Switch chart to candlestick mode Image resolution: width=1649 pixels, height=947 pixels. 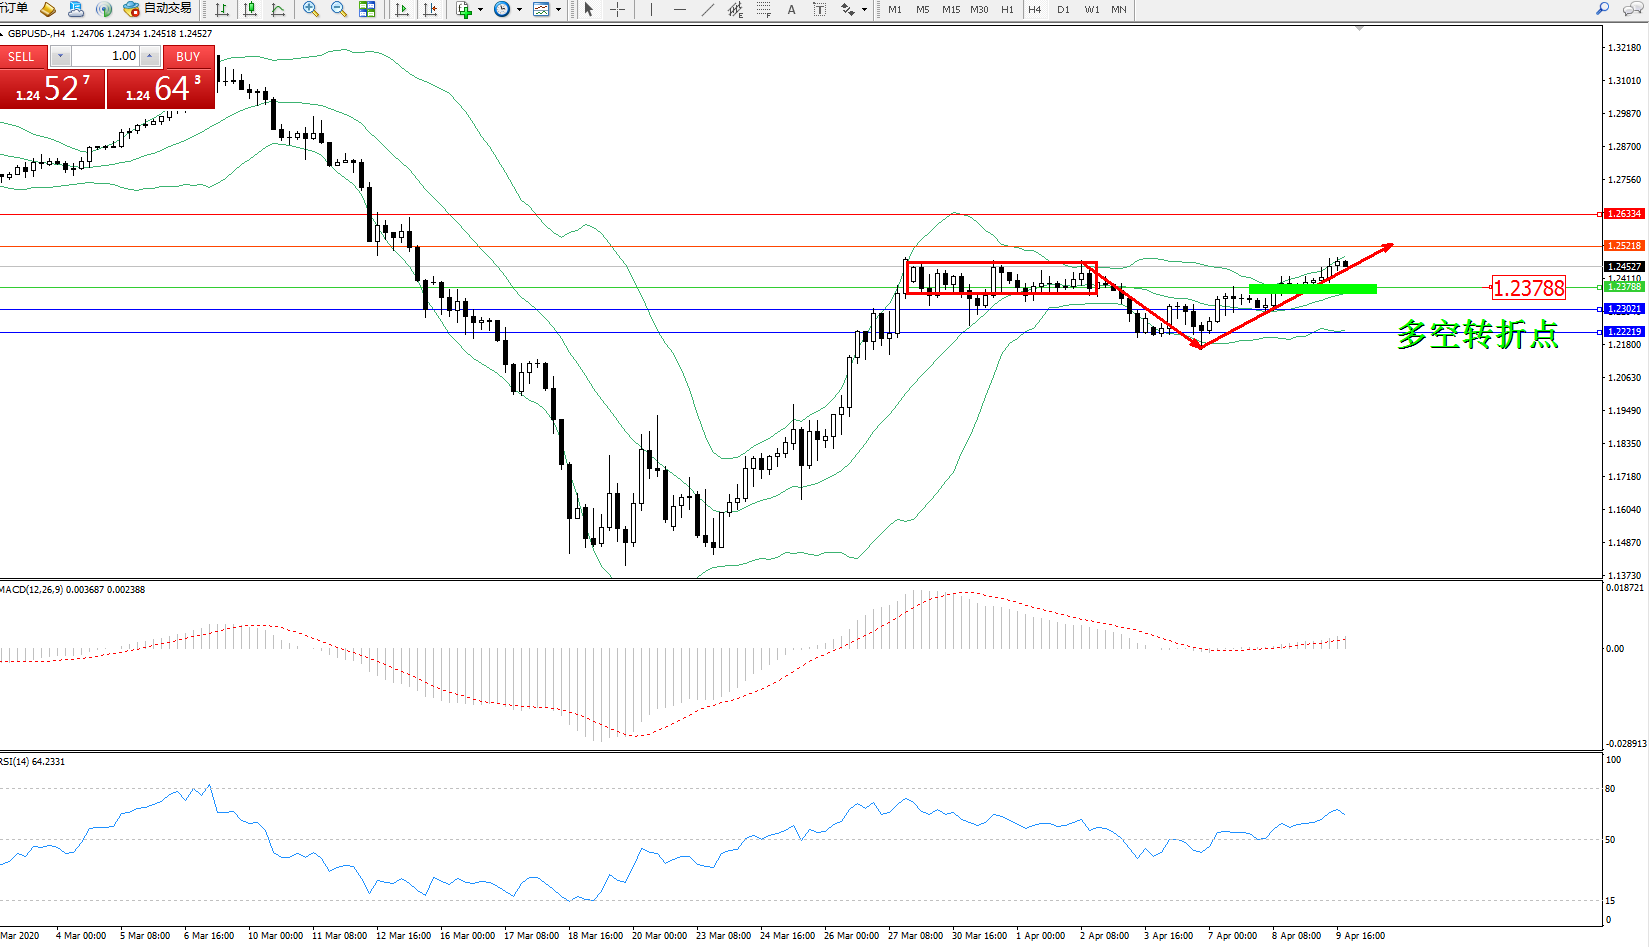(x=250, y=9)
